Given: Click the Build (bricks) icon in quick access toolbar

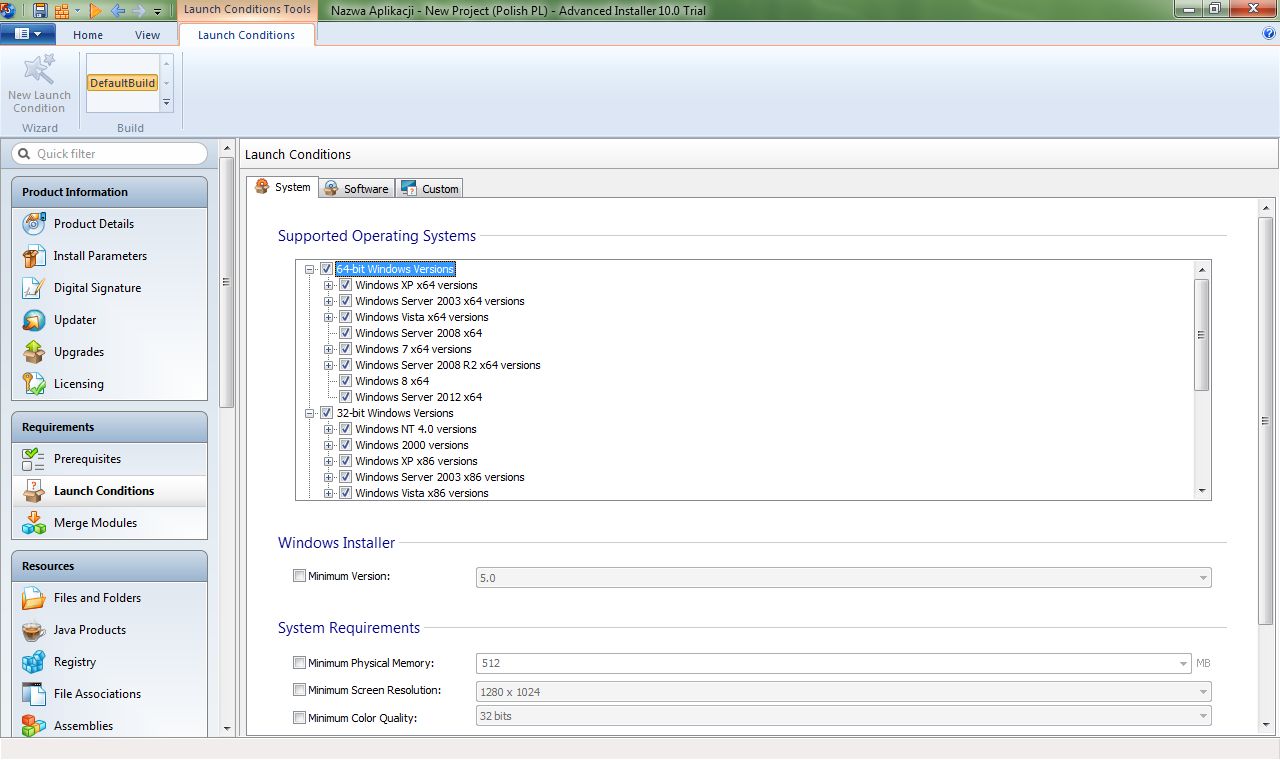Looking at the screenshot, I should point(62,11).
